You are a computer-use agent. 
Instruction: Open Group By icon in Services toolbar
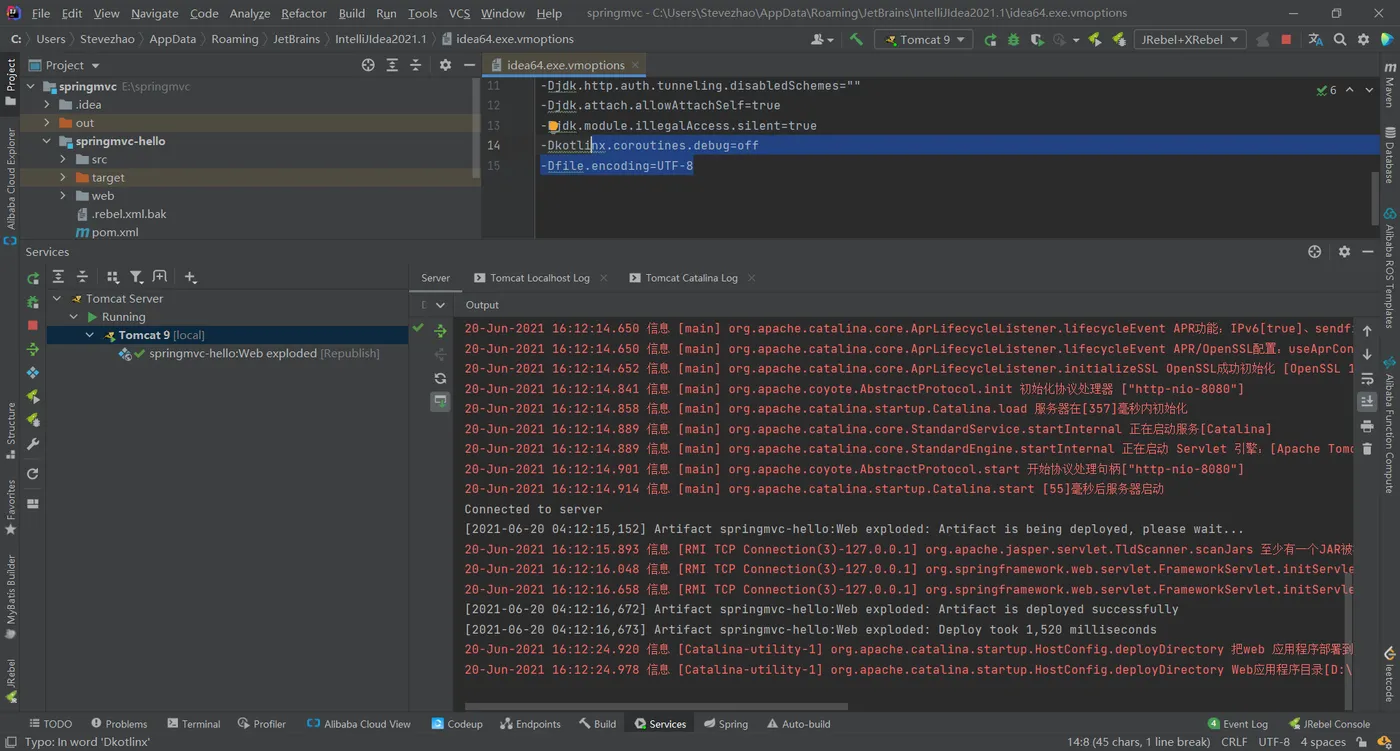tap(112, 277)
